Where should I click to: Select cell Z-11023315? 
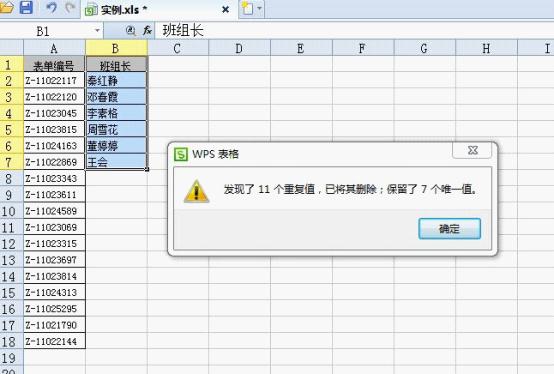point(54,243)
